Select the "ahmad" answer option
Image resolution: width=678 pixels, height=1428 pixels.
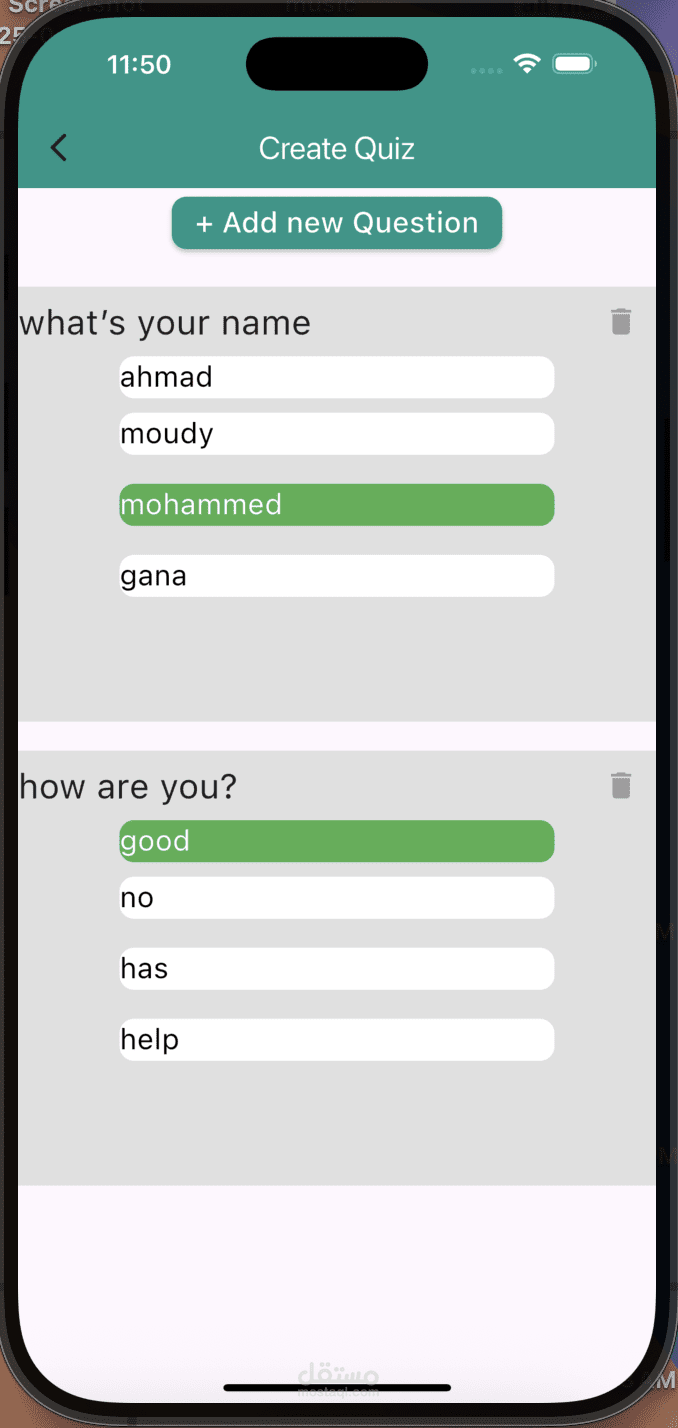pyautogui.click(x=336, y=377)
